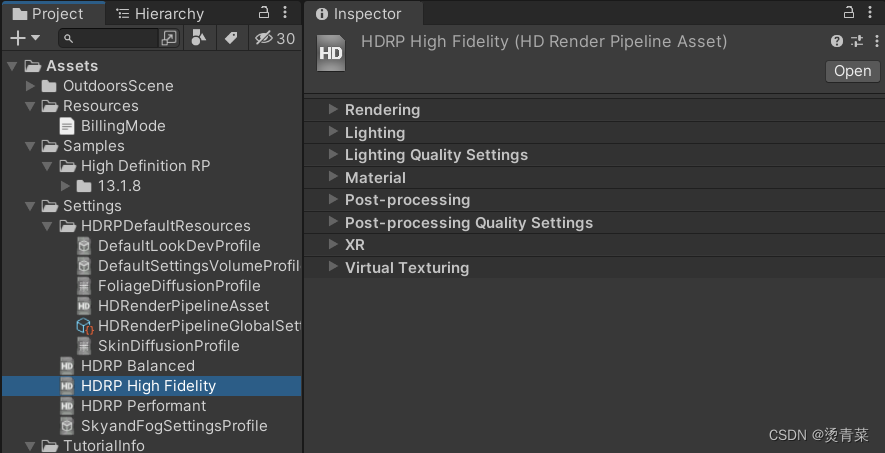Open Project panel more options menu
885x453 pixels.
tap(285, 12)
